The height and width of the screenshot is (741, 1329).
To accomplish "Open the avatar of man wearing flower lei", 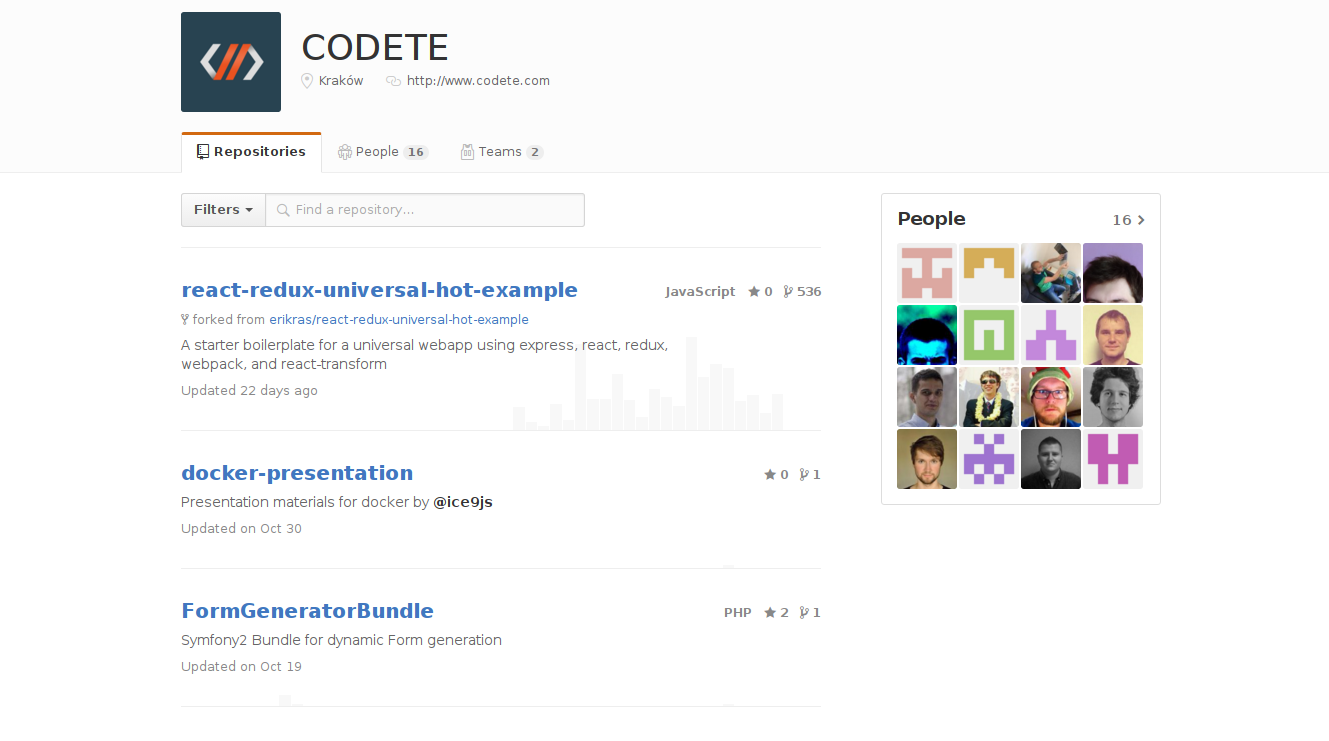I will click(x=989, y=397).
